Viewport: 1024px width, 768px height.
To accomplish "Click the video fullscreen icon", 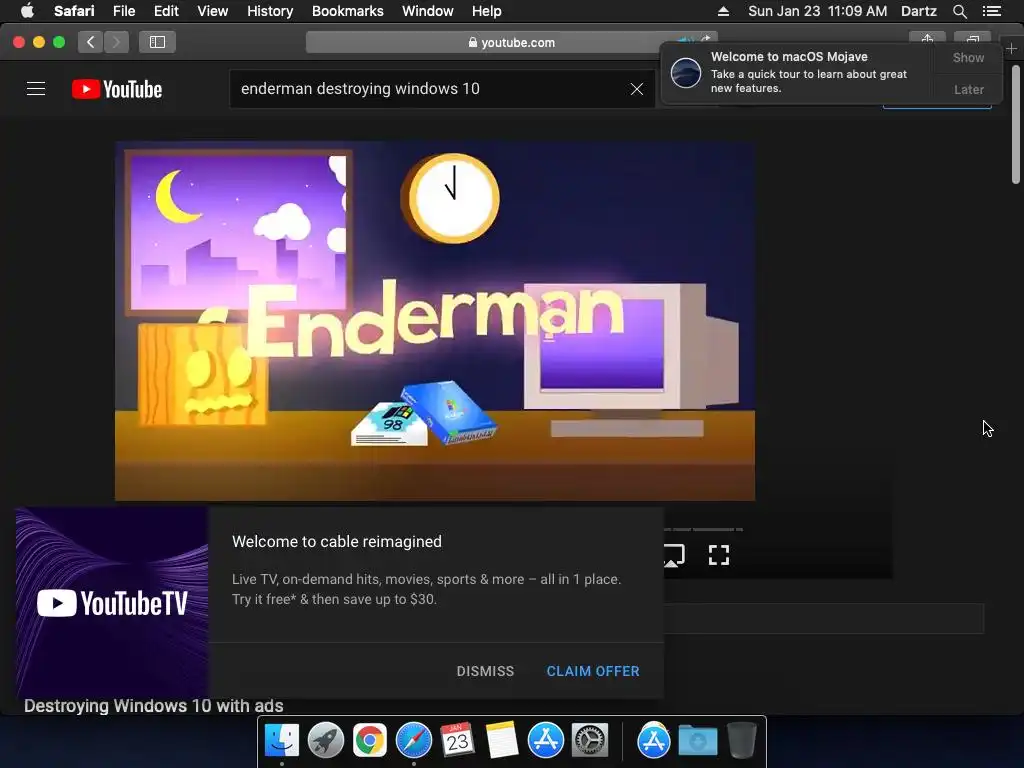I will click(718, 555).
